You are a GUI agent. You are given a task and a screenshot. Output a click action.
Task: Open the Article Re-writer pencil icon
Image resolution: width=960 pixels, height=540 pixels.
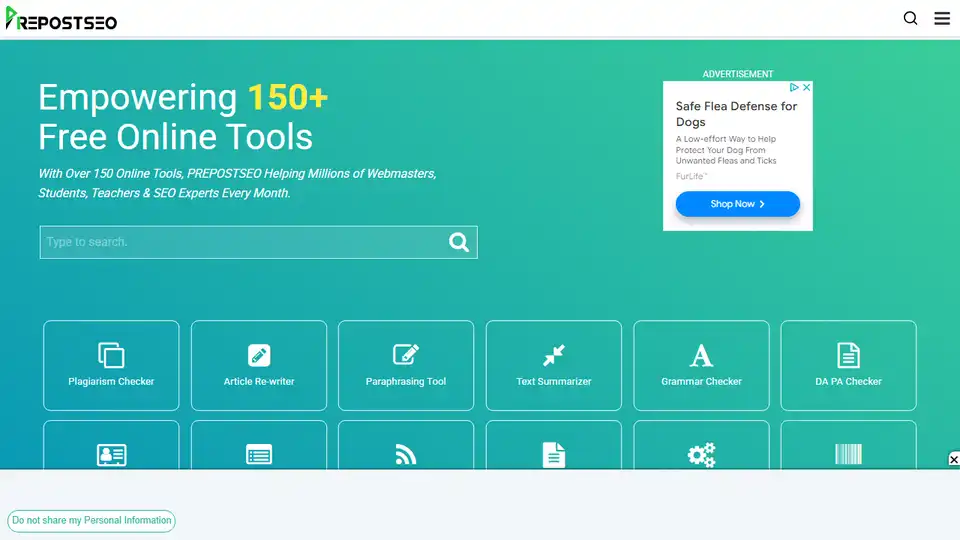click(x=259, y=355)
